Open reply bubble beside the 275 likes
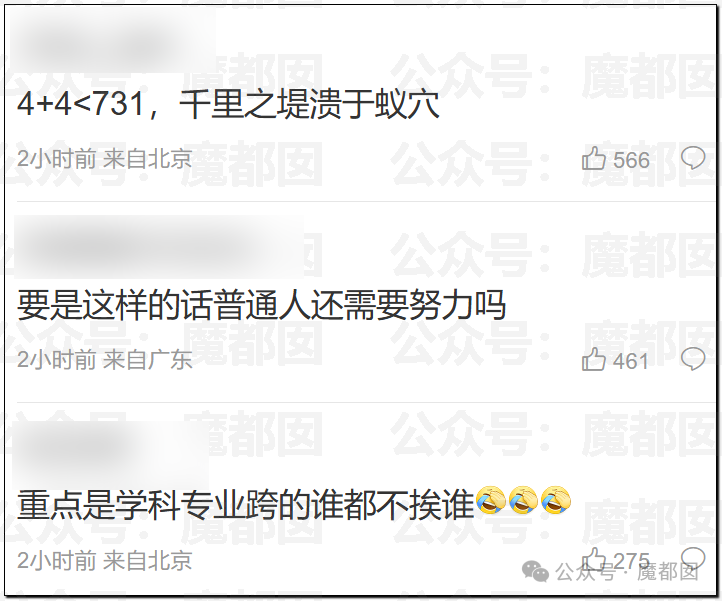722x601 pixels. pyautogui.click(x=693, y=559)
